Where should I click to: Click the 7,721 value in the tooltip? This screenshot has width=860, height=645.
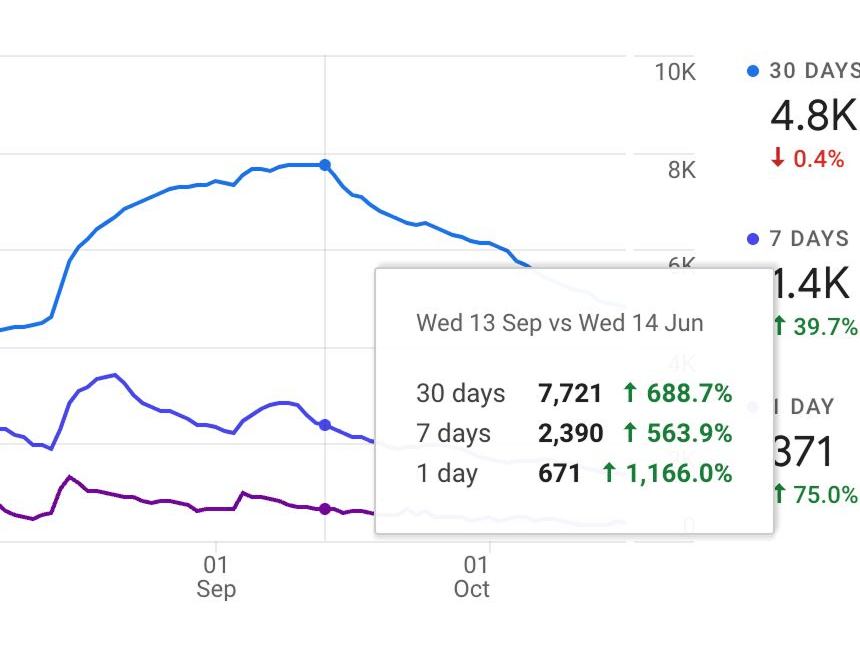coord(570,393)
